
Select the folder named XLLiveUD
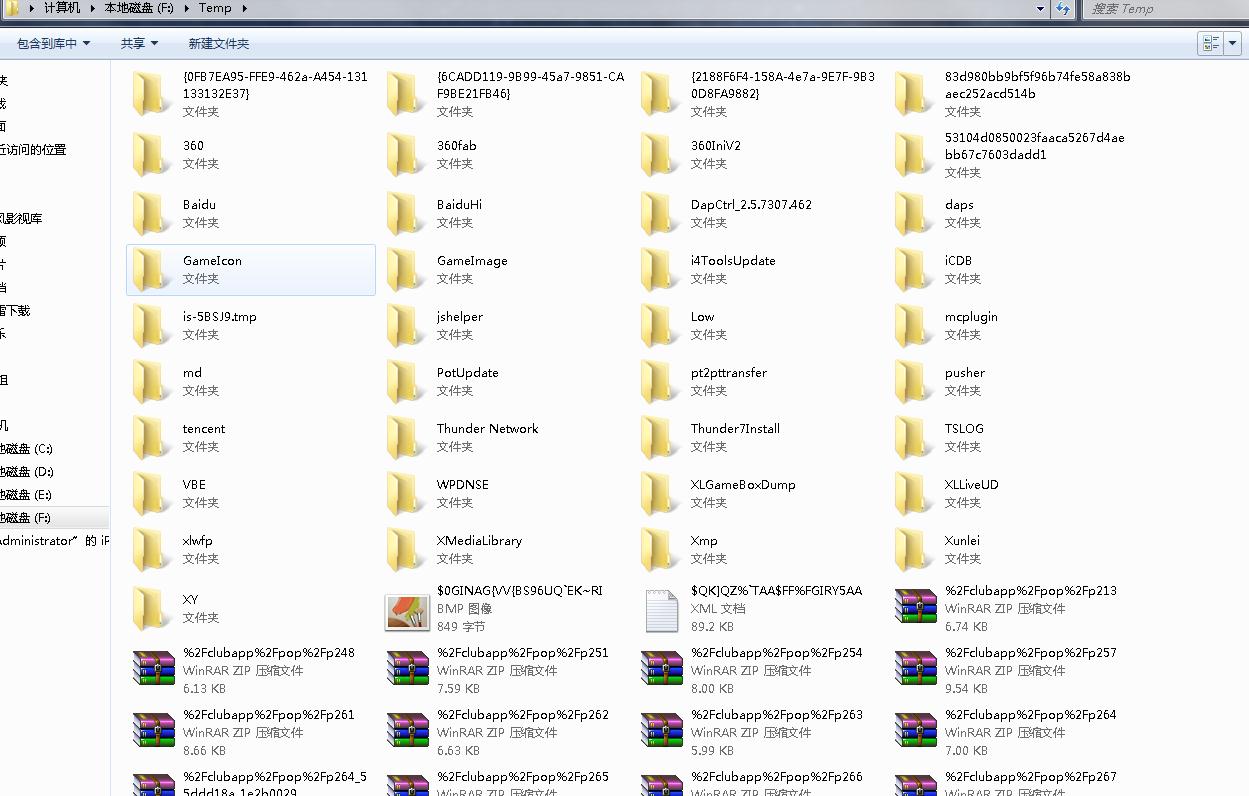click(x=971, y=484)
